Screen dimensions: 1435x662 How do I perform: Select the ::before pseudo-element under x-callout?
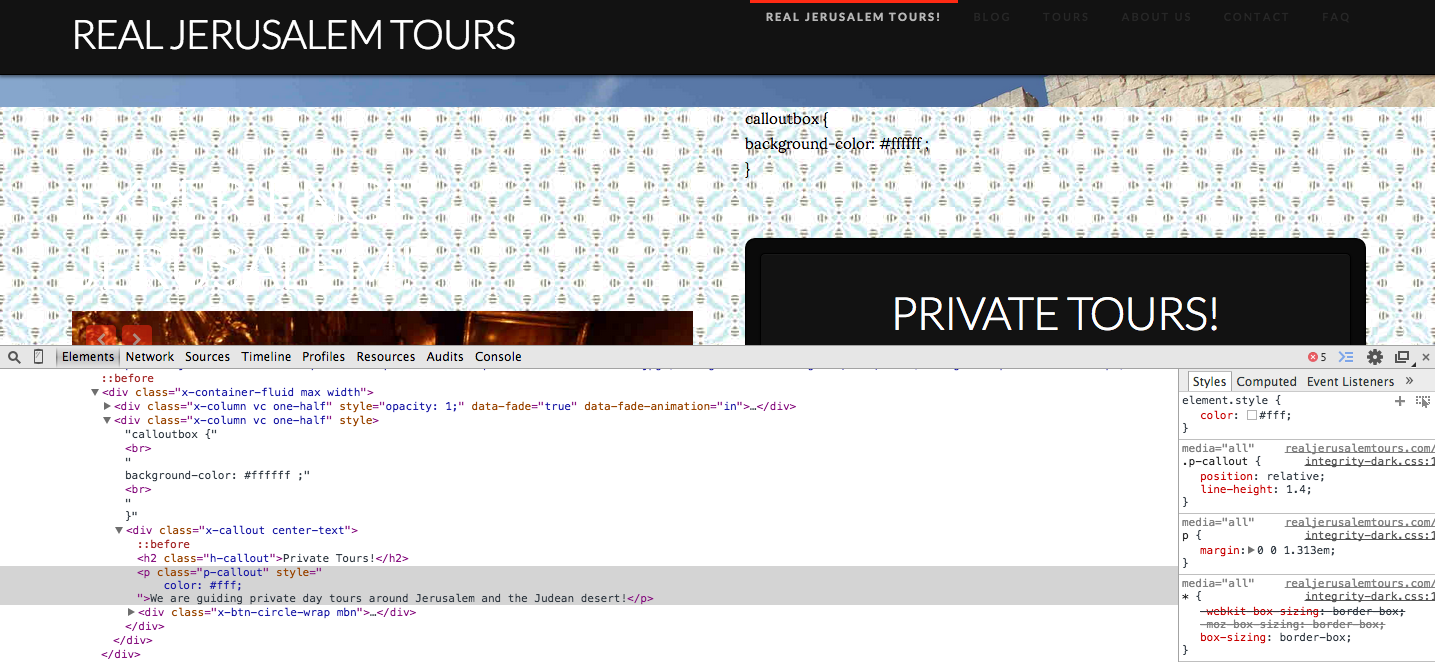(x=163, y=545)
